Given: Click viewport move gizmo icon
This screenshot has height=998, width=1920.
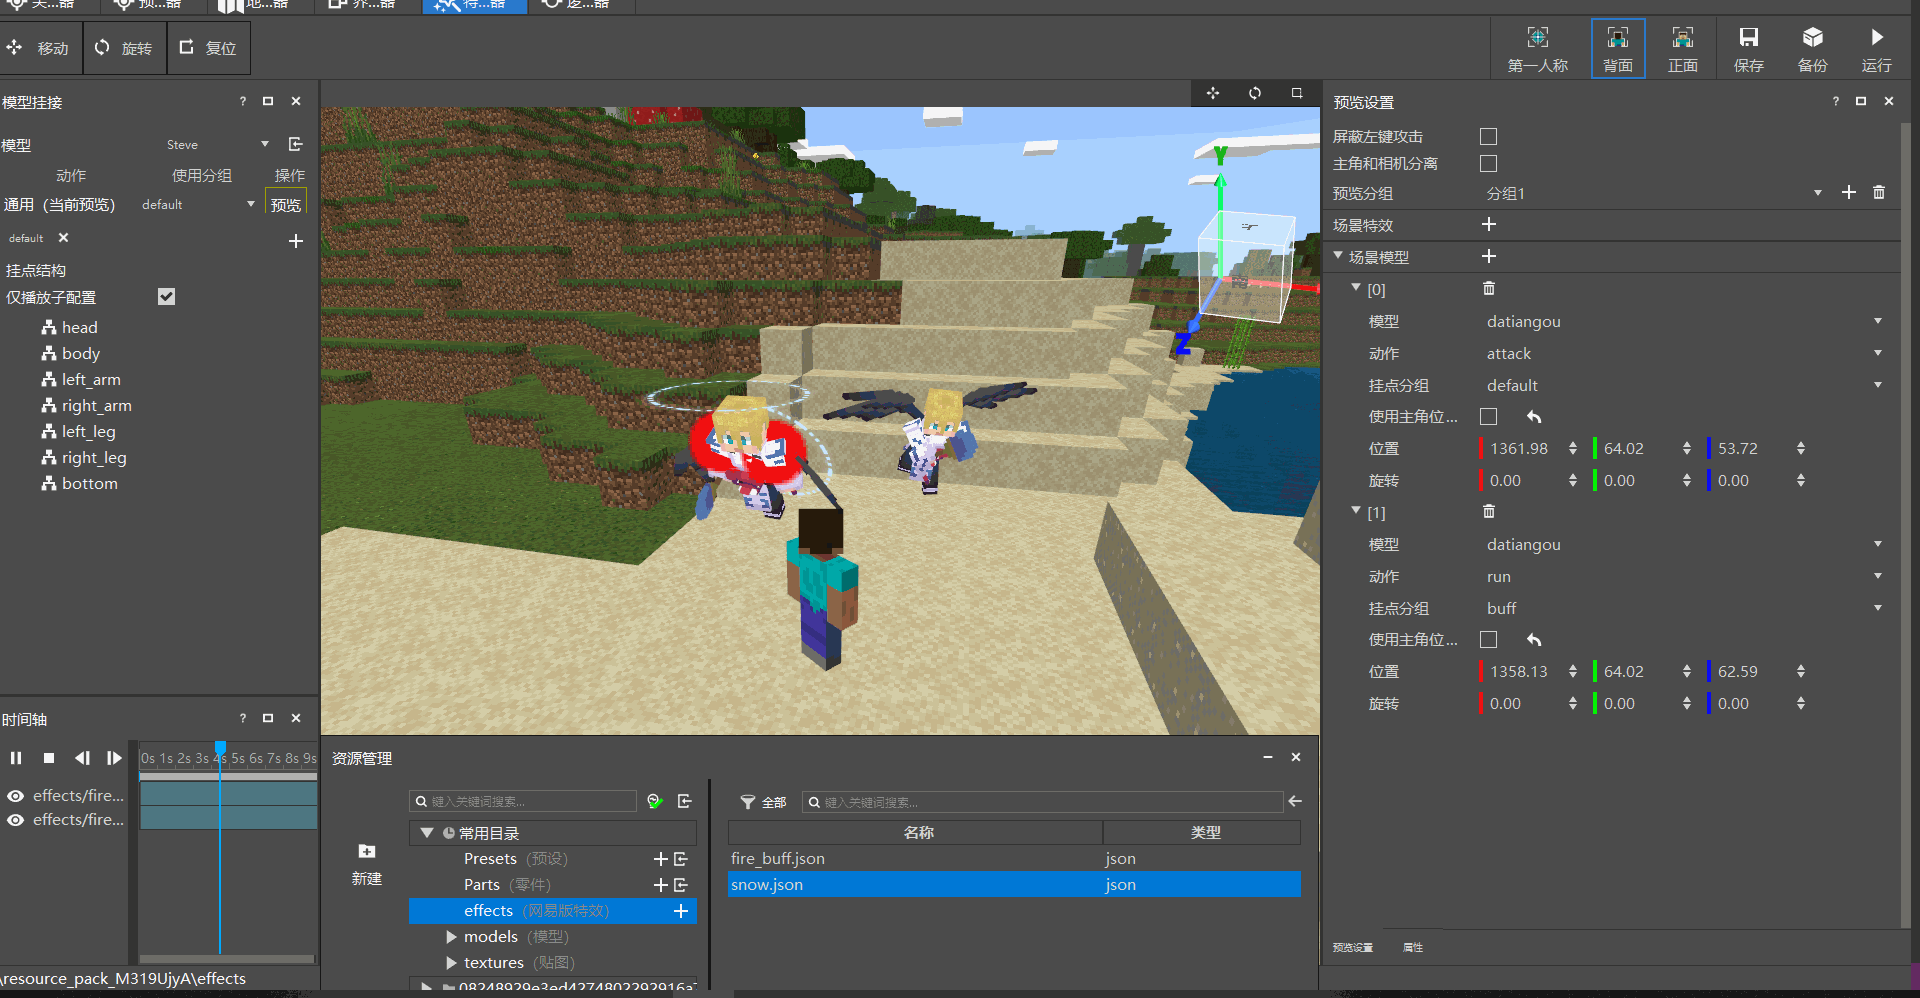Looking at the screenshot, I should pos(1213,93).
